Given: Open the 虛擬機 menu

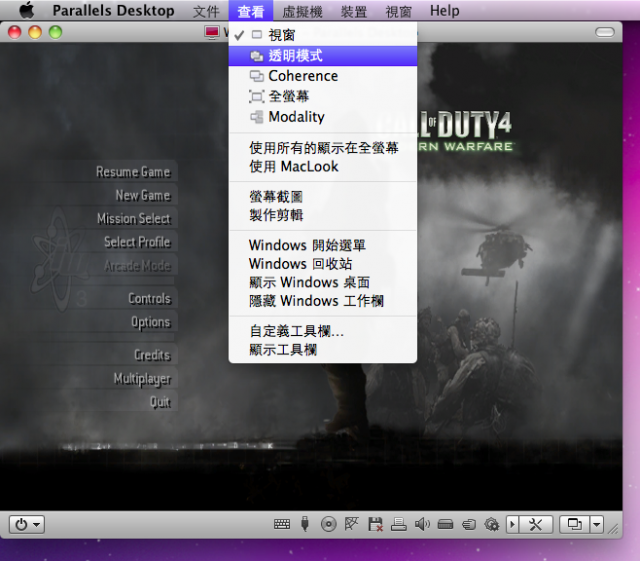Looking at the screenshot, I should pos(302,11).
